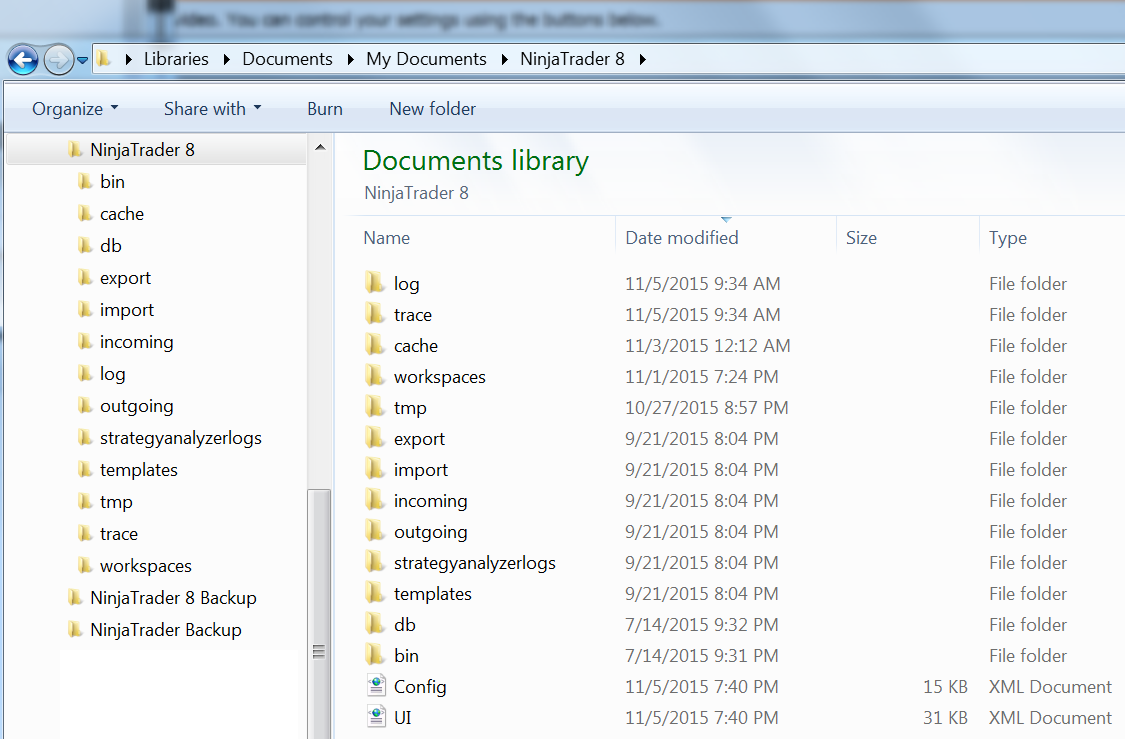Sort by the Date modified column header
Image resolution: width=1127 pixels, height=739 pixels.
tap(681, 238)
